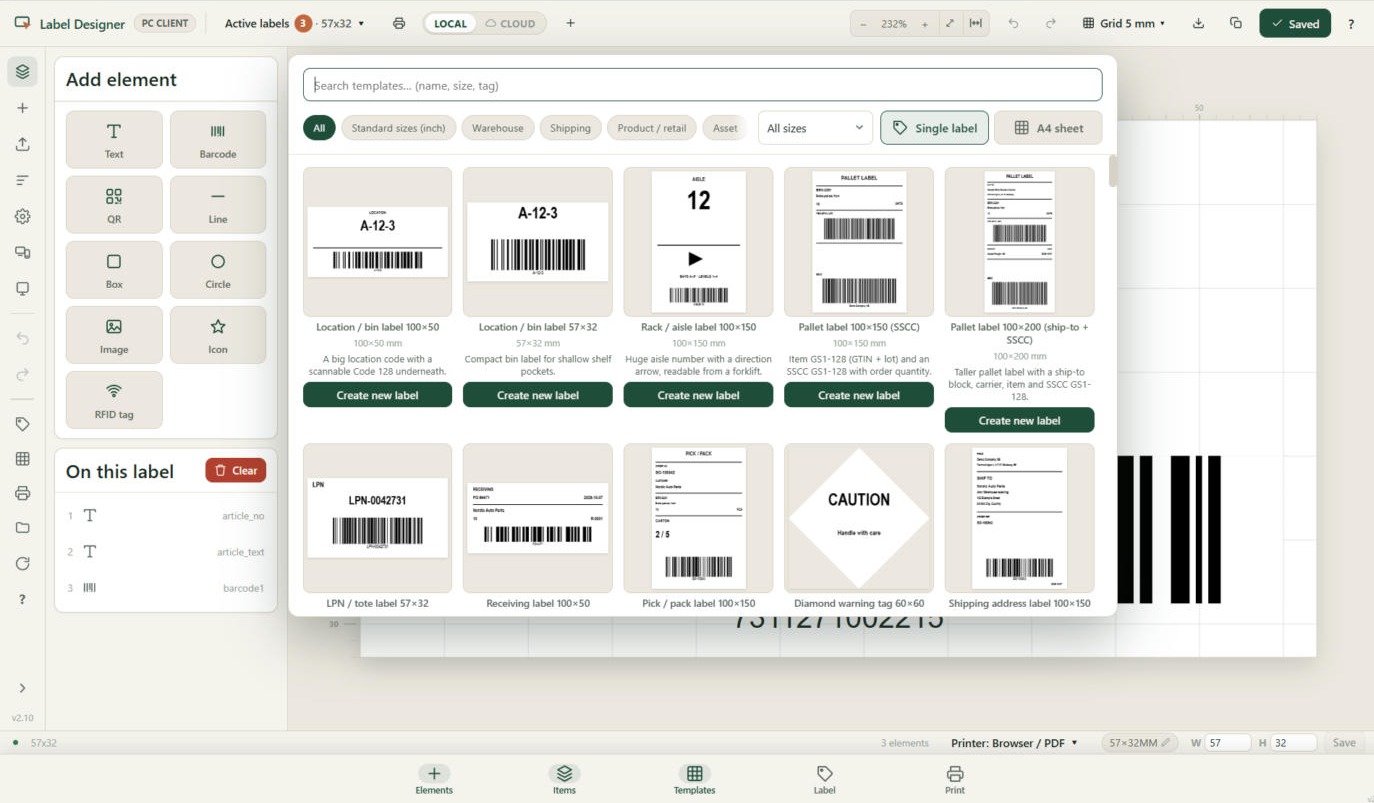Click the Saved button
Image resolution: width=1374 pixels, height=803 pixels.
click(x=1295, y=23)
